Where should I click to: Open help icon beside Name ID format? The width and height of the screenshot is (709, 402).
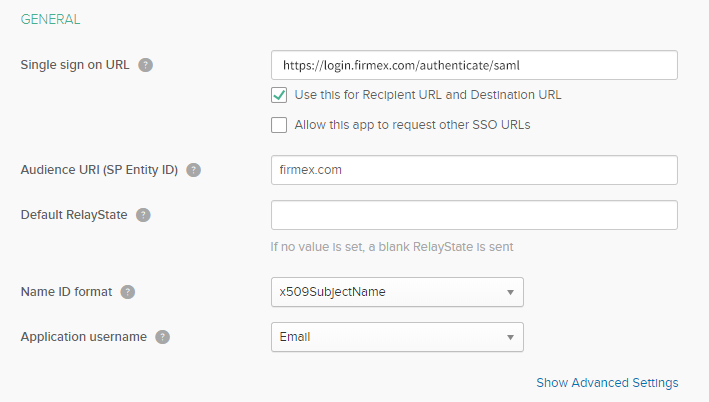(128, 292)
